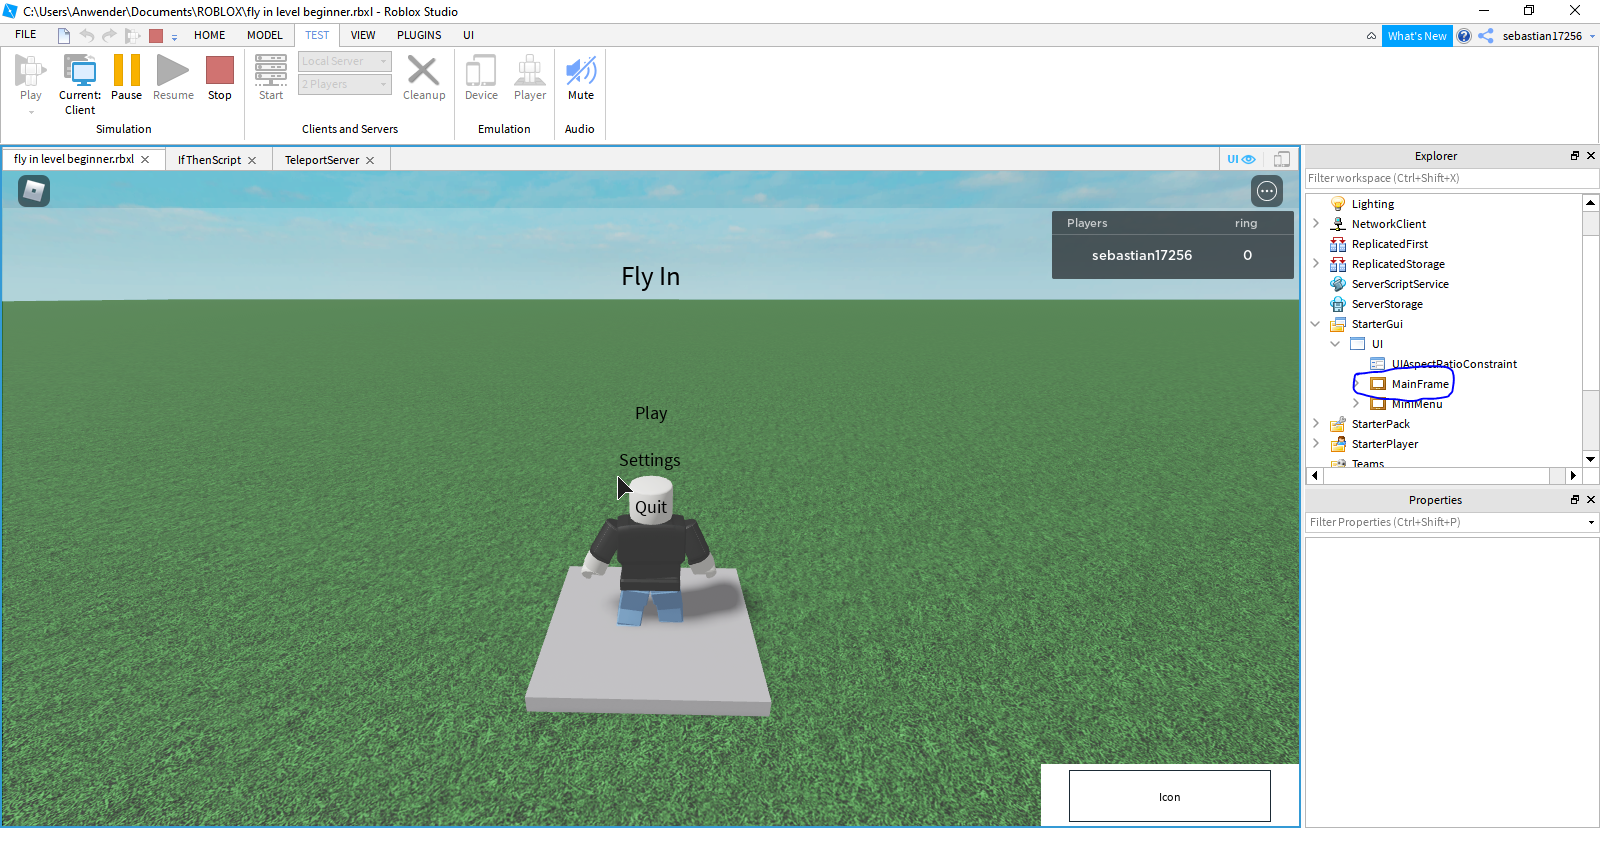Open the chat bubble icon in the viewport

click(1267, 191)
